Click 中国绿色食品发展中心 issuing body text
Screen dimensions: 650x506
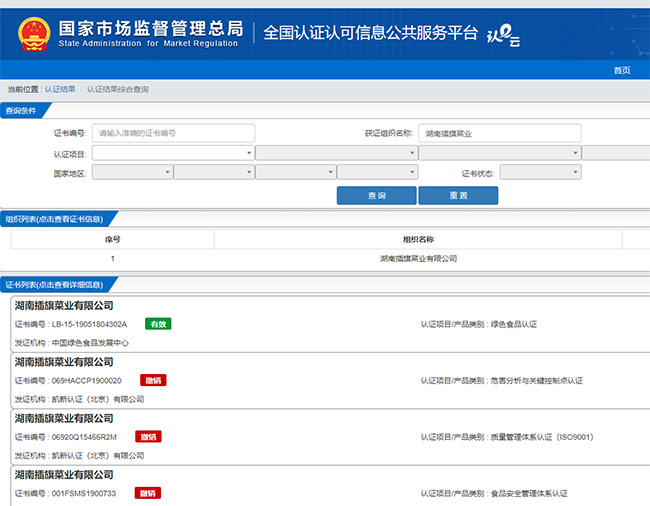[x=90, y=343]
